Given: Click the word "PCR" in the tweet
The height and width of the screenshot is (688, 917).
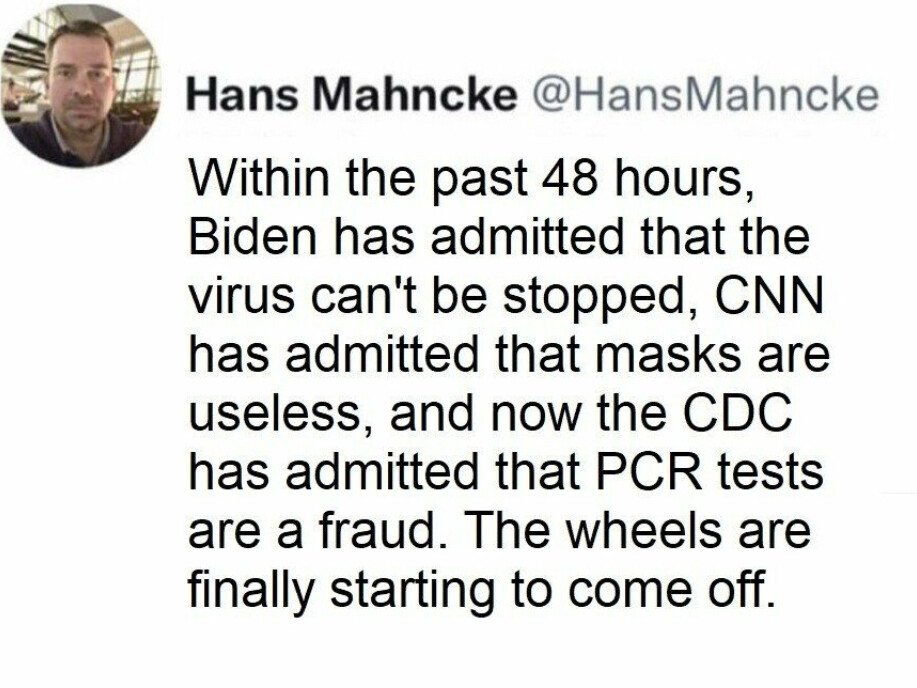Looking at the screenshot, I should (x=649, y=472).
